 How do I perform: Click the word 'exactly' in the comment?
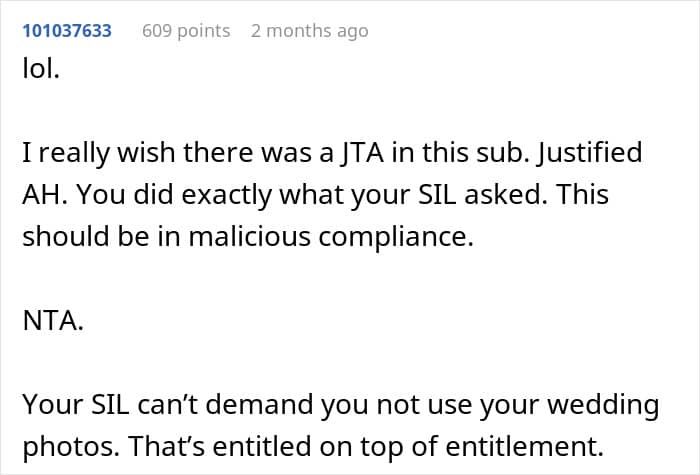(226, 195)
